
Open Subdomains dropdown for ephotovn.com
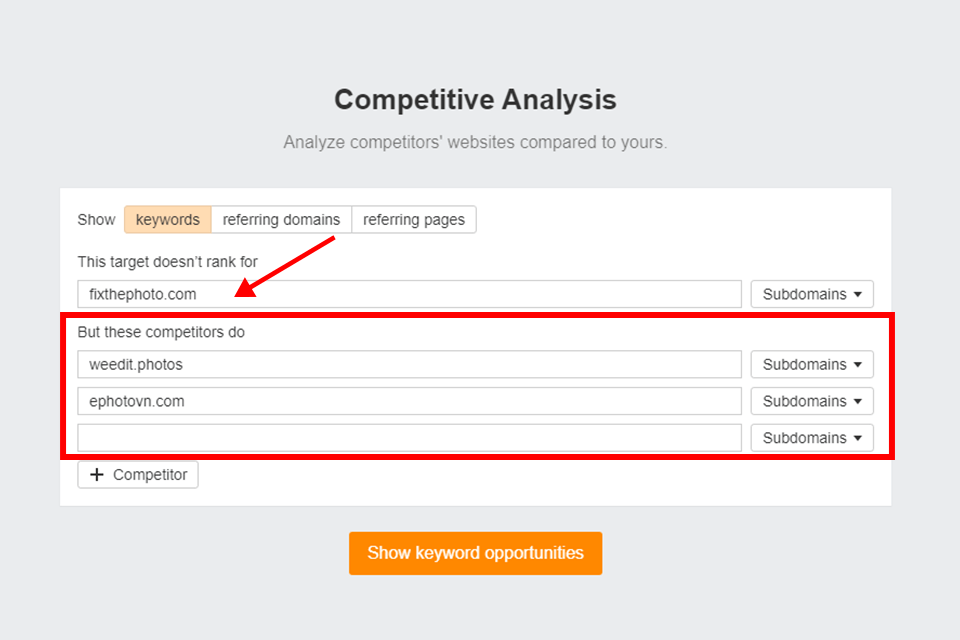(812, 401)
